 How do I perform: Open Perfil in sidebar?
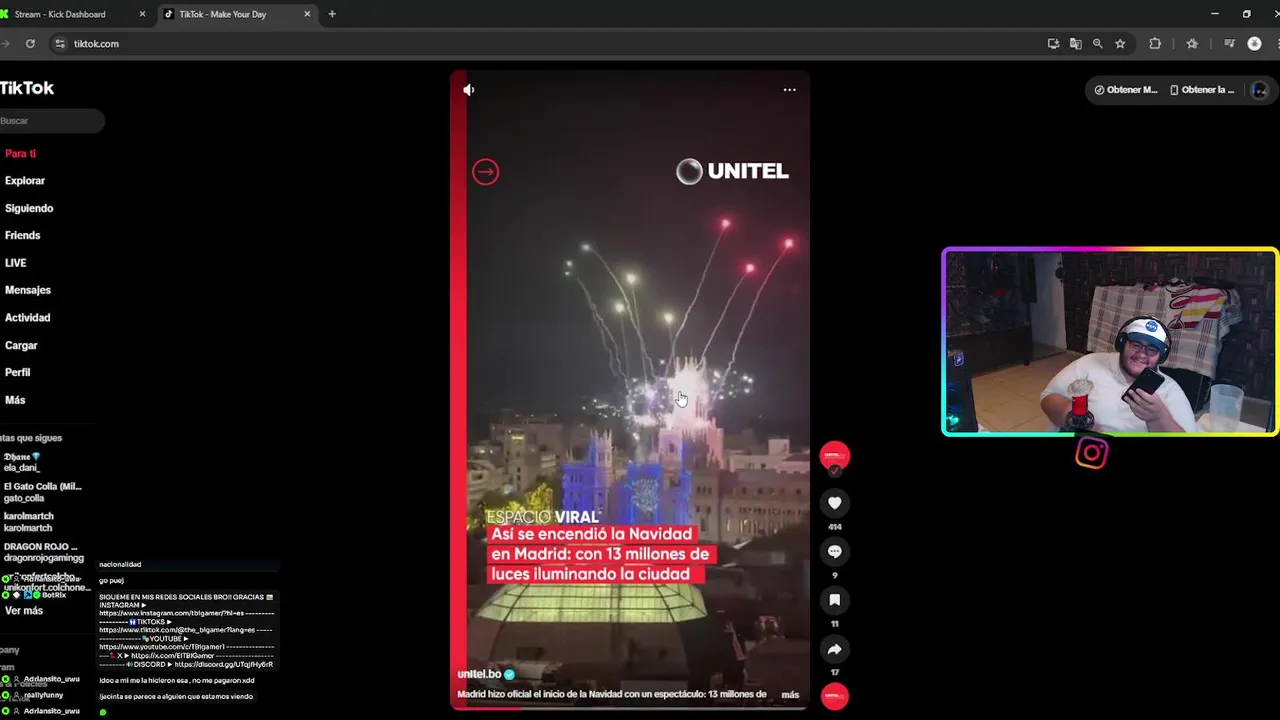coord(17,372)
